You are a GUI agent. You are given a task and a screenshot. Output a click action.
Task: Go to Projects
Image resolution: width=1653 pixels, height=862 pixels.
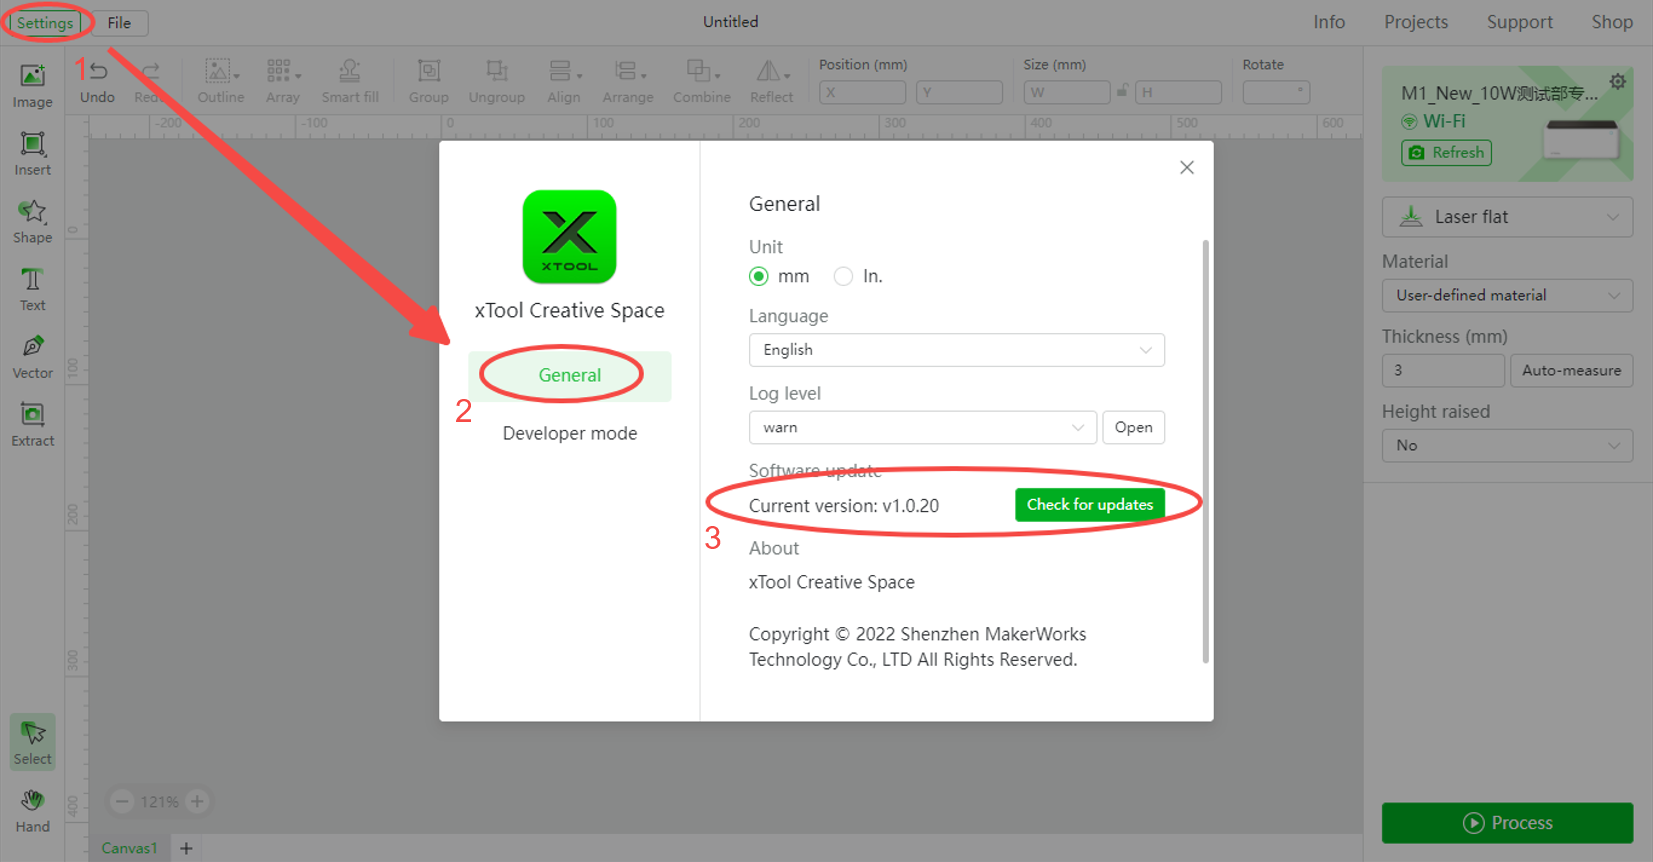(x=1415, y=22)
